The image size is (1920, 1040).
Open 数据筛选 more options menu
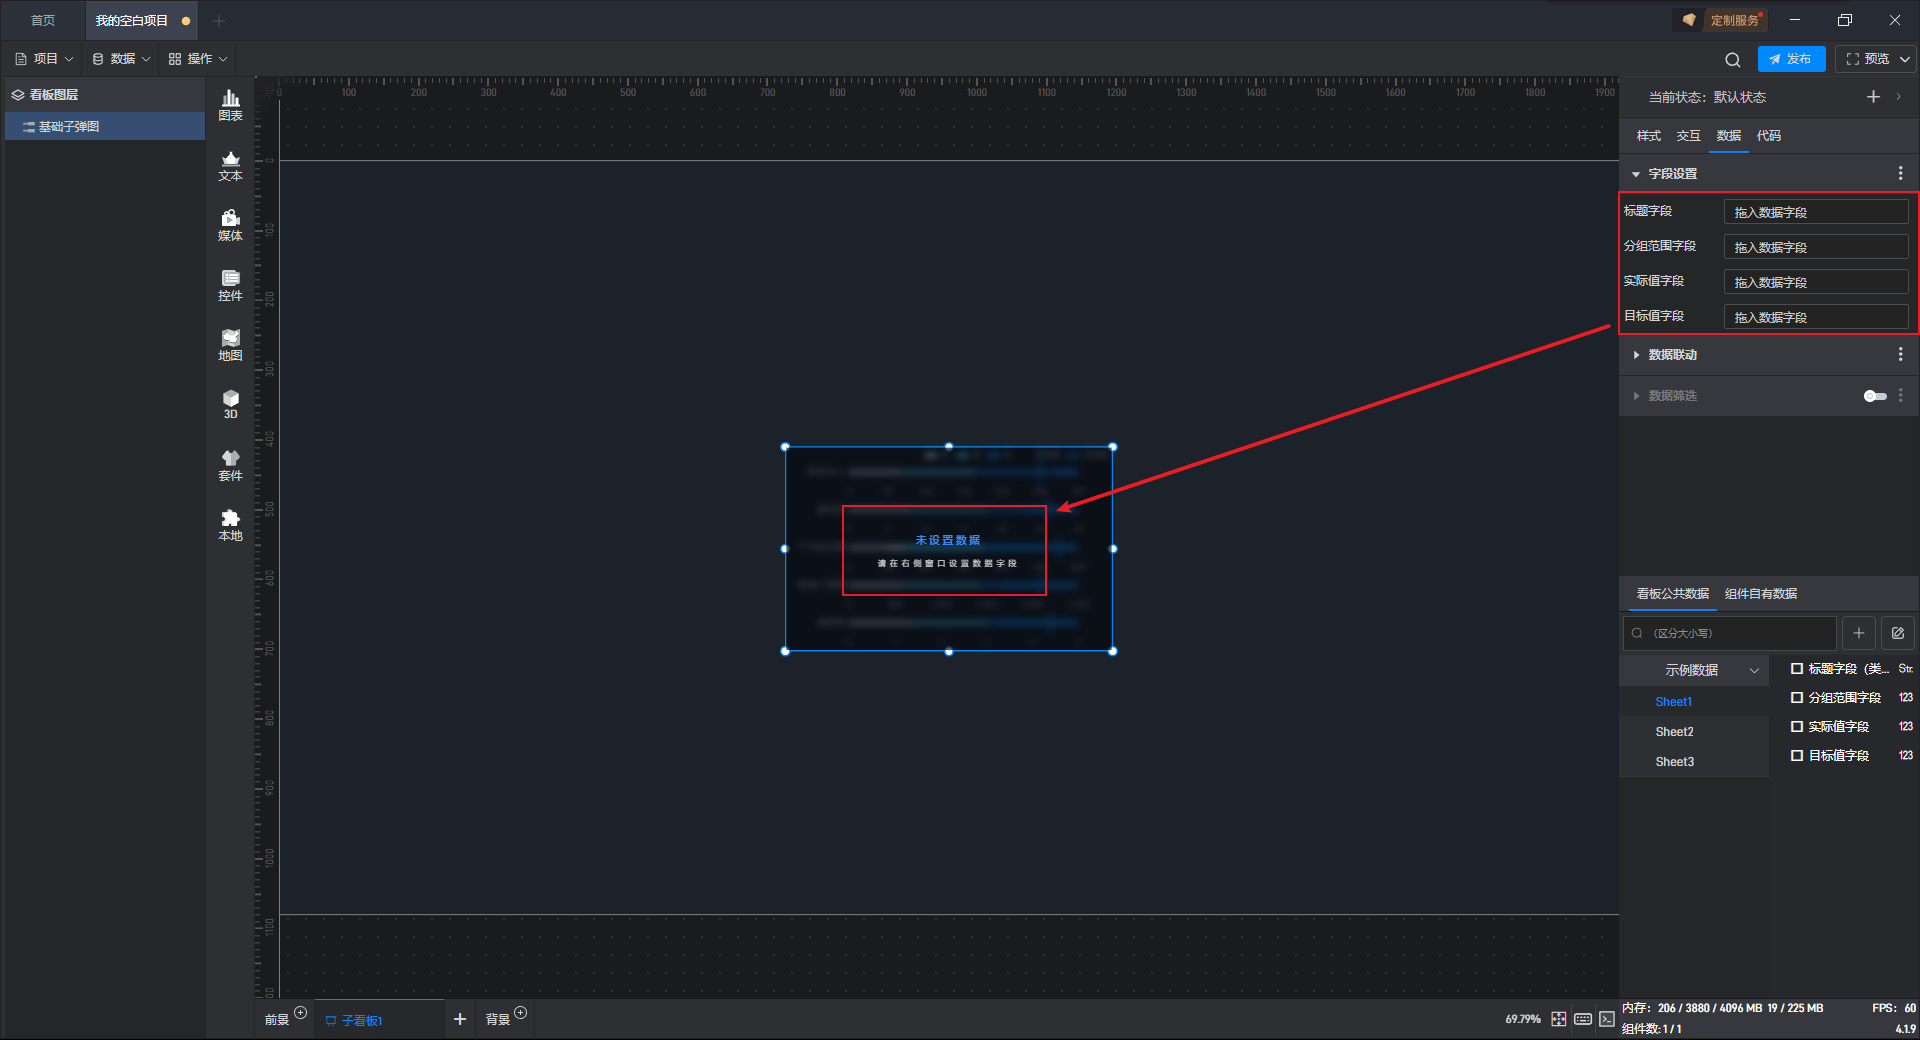pyautogui.click(x=1901, y=396)
